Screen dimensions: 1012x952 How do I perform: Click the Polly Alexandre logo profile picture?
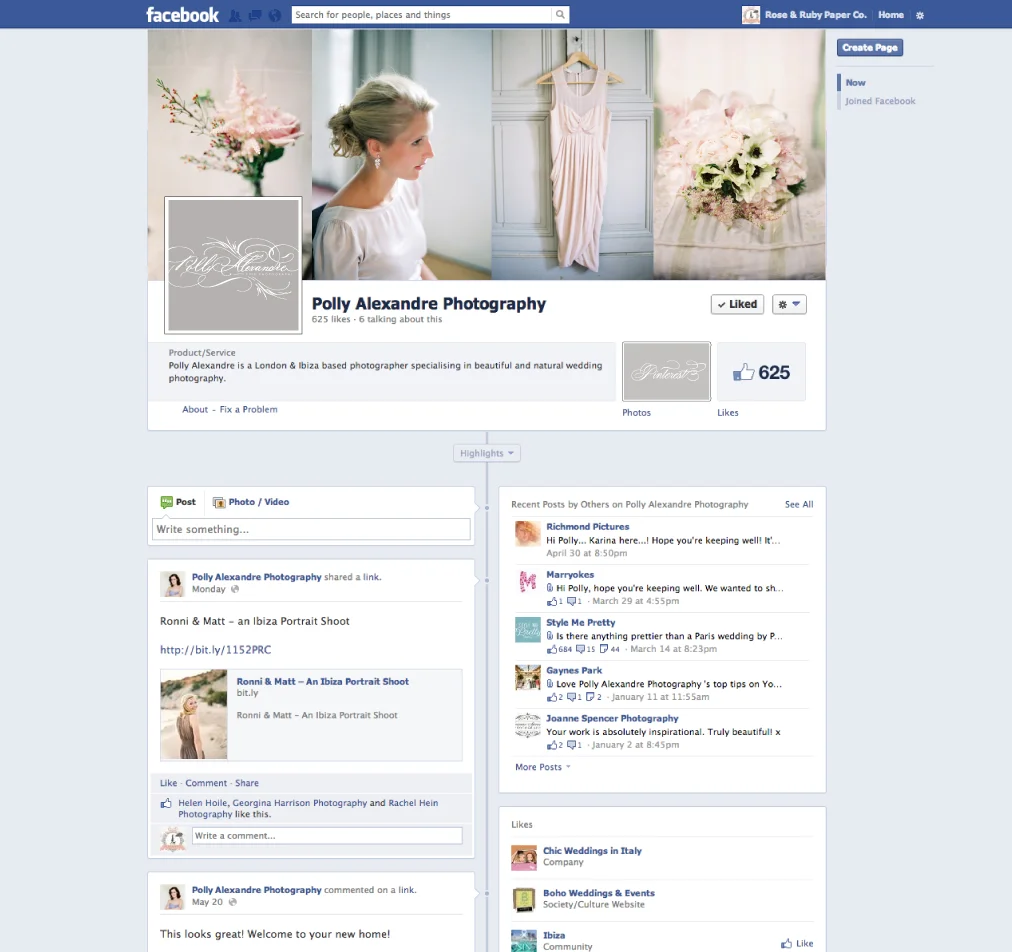tap(233, 265)
